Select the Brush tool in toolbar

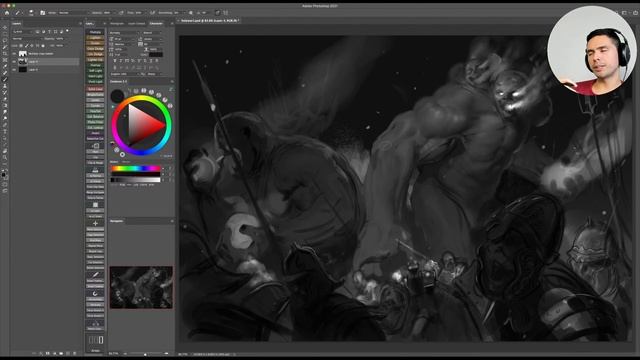(5, 80)
